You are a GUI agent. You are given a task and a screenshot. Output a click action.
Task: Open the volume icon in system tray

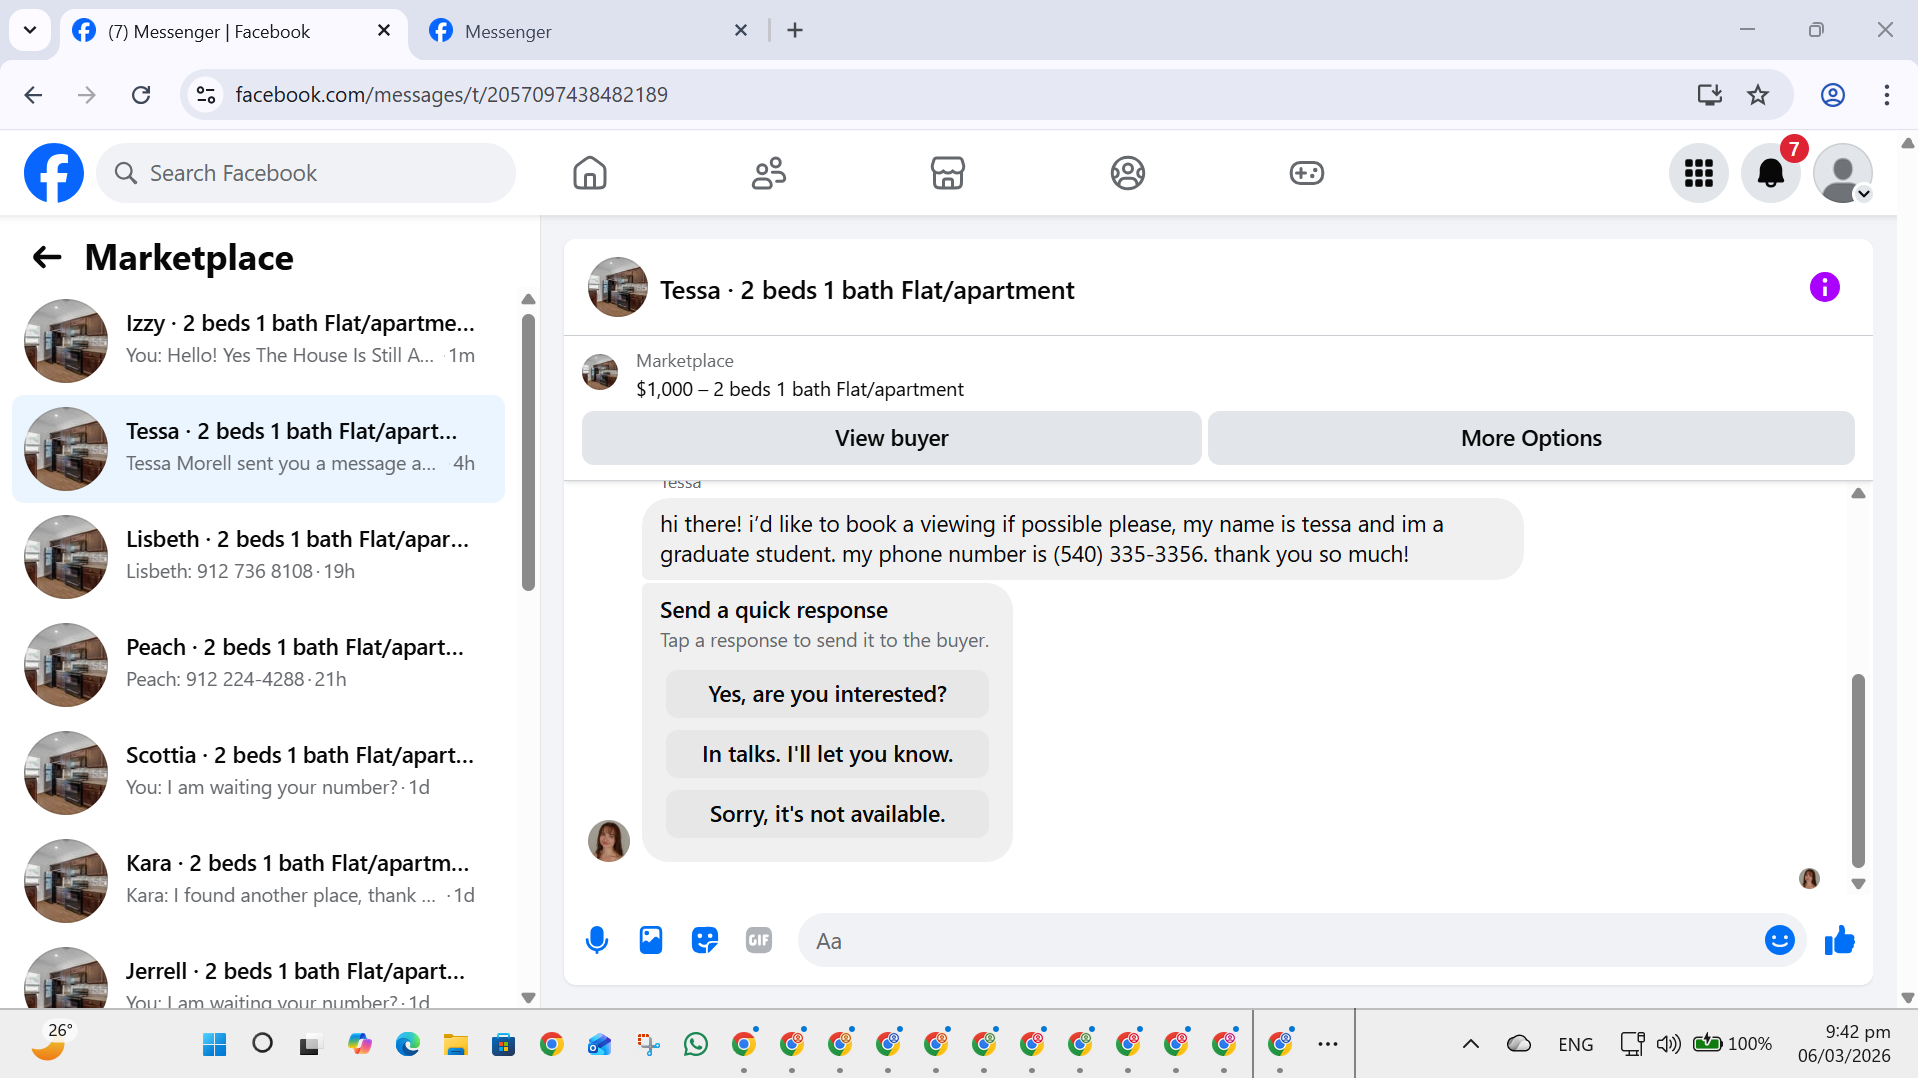click(1668, 1044)
